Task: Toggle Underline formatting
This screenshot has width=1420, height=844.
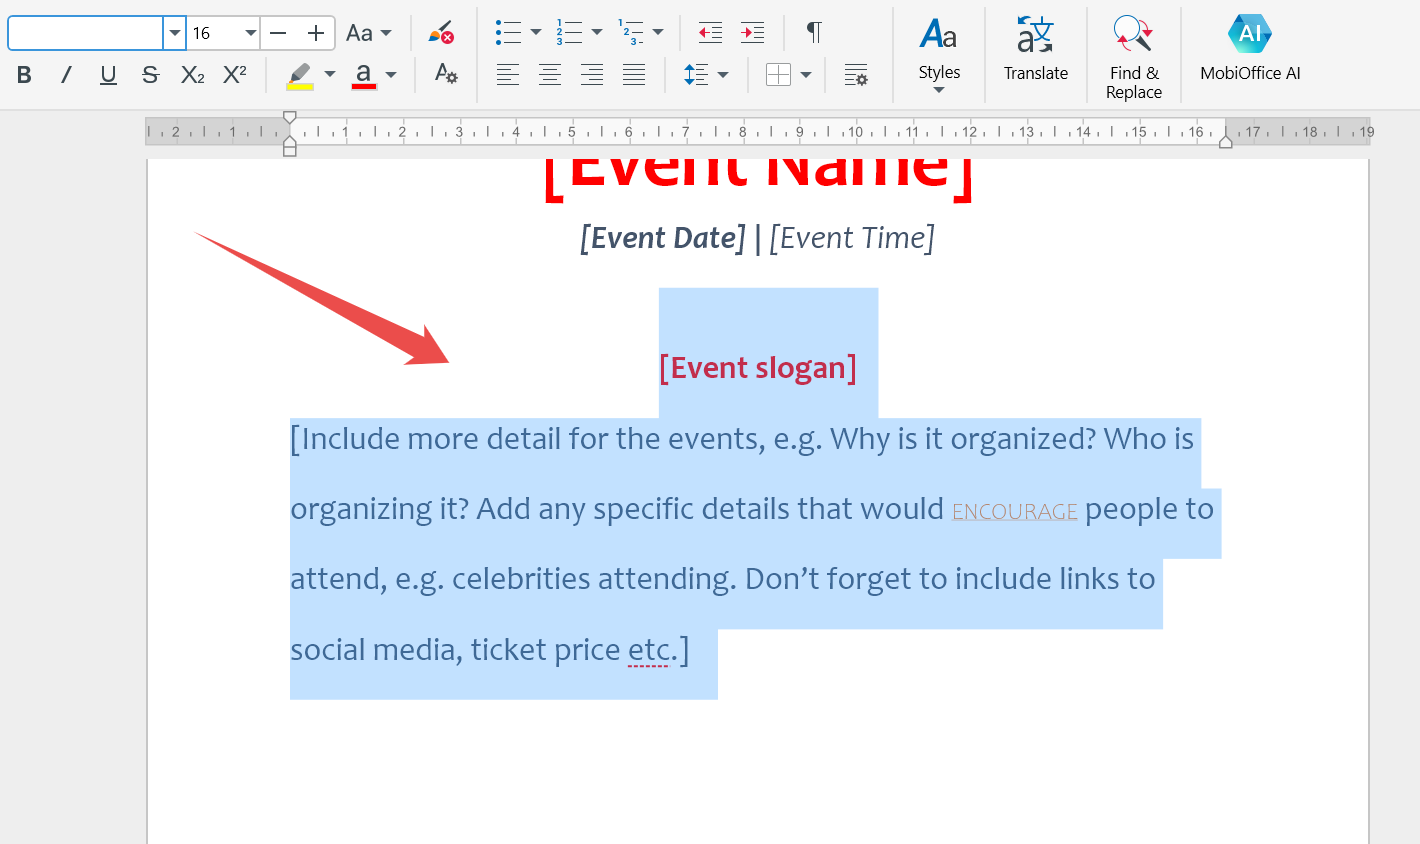Action: click(108, 75)
